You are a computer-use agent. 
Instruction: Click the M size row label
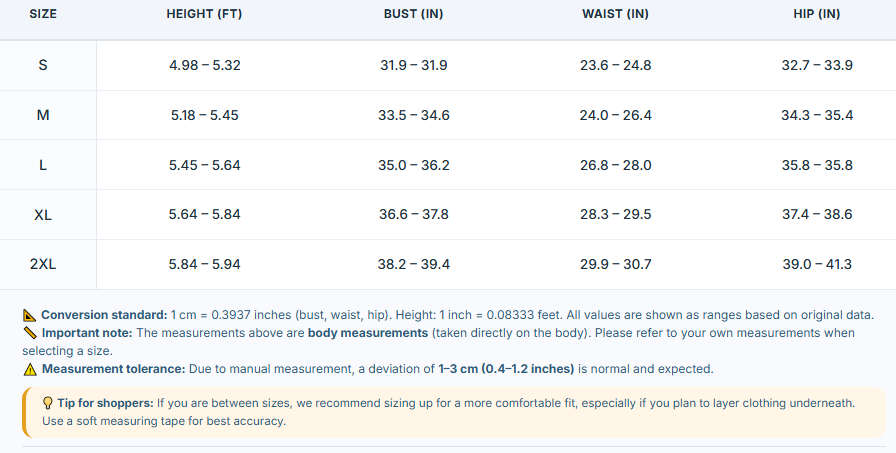click(x=43, y=115)
